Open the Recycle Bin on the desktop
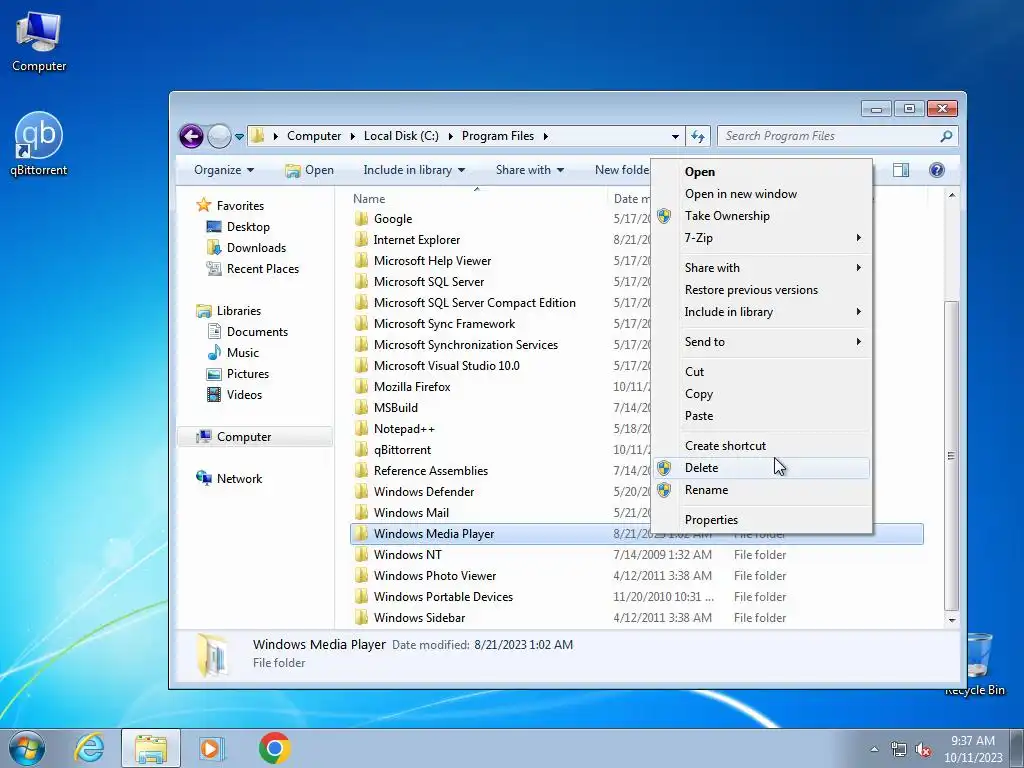1024x768 pixels. [976, 663]
